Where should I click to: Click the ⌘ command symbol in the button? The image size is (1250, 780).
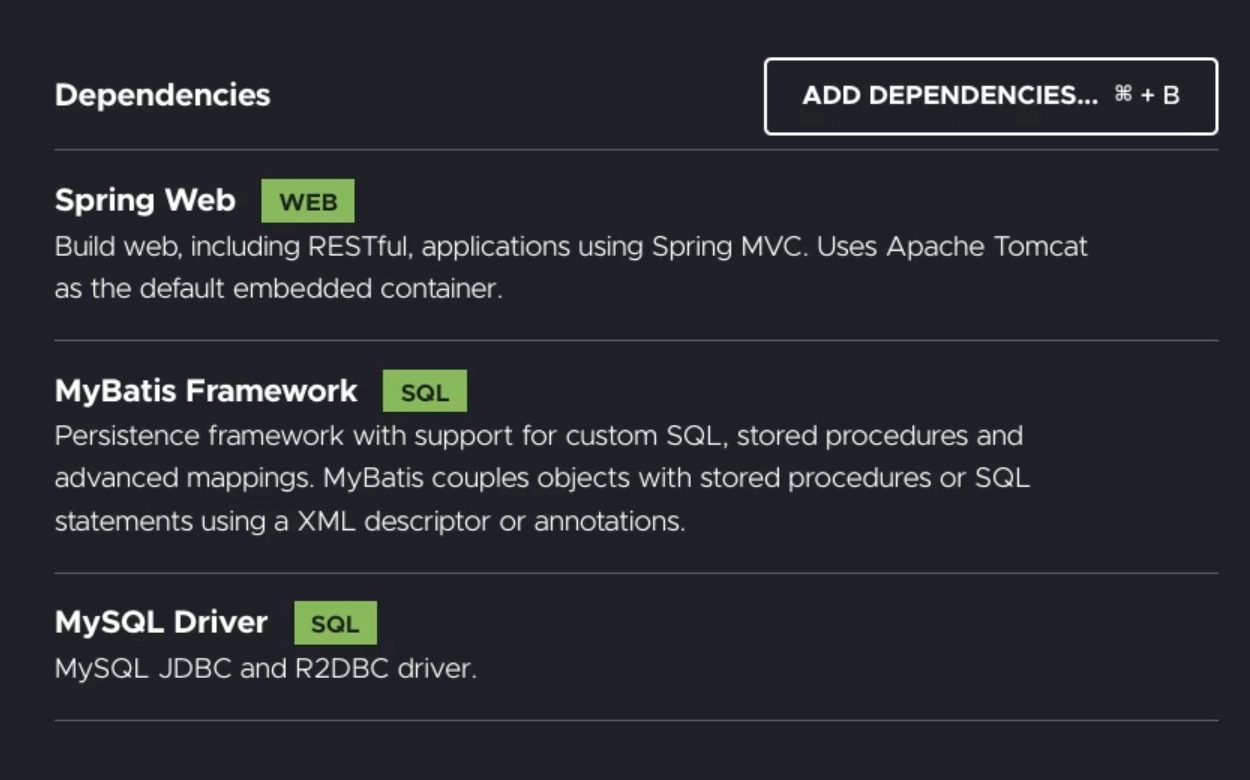coord(1122,95)
